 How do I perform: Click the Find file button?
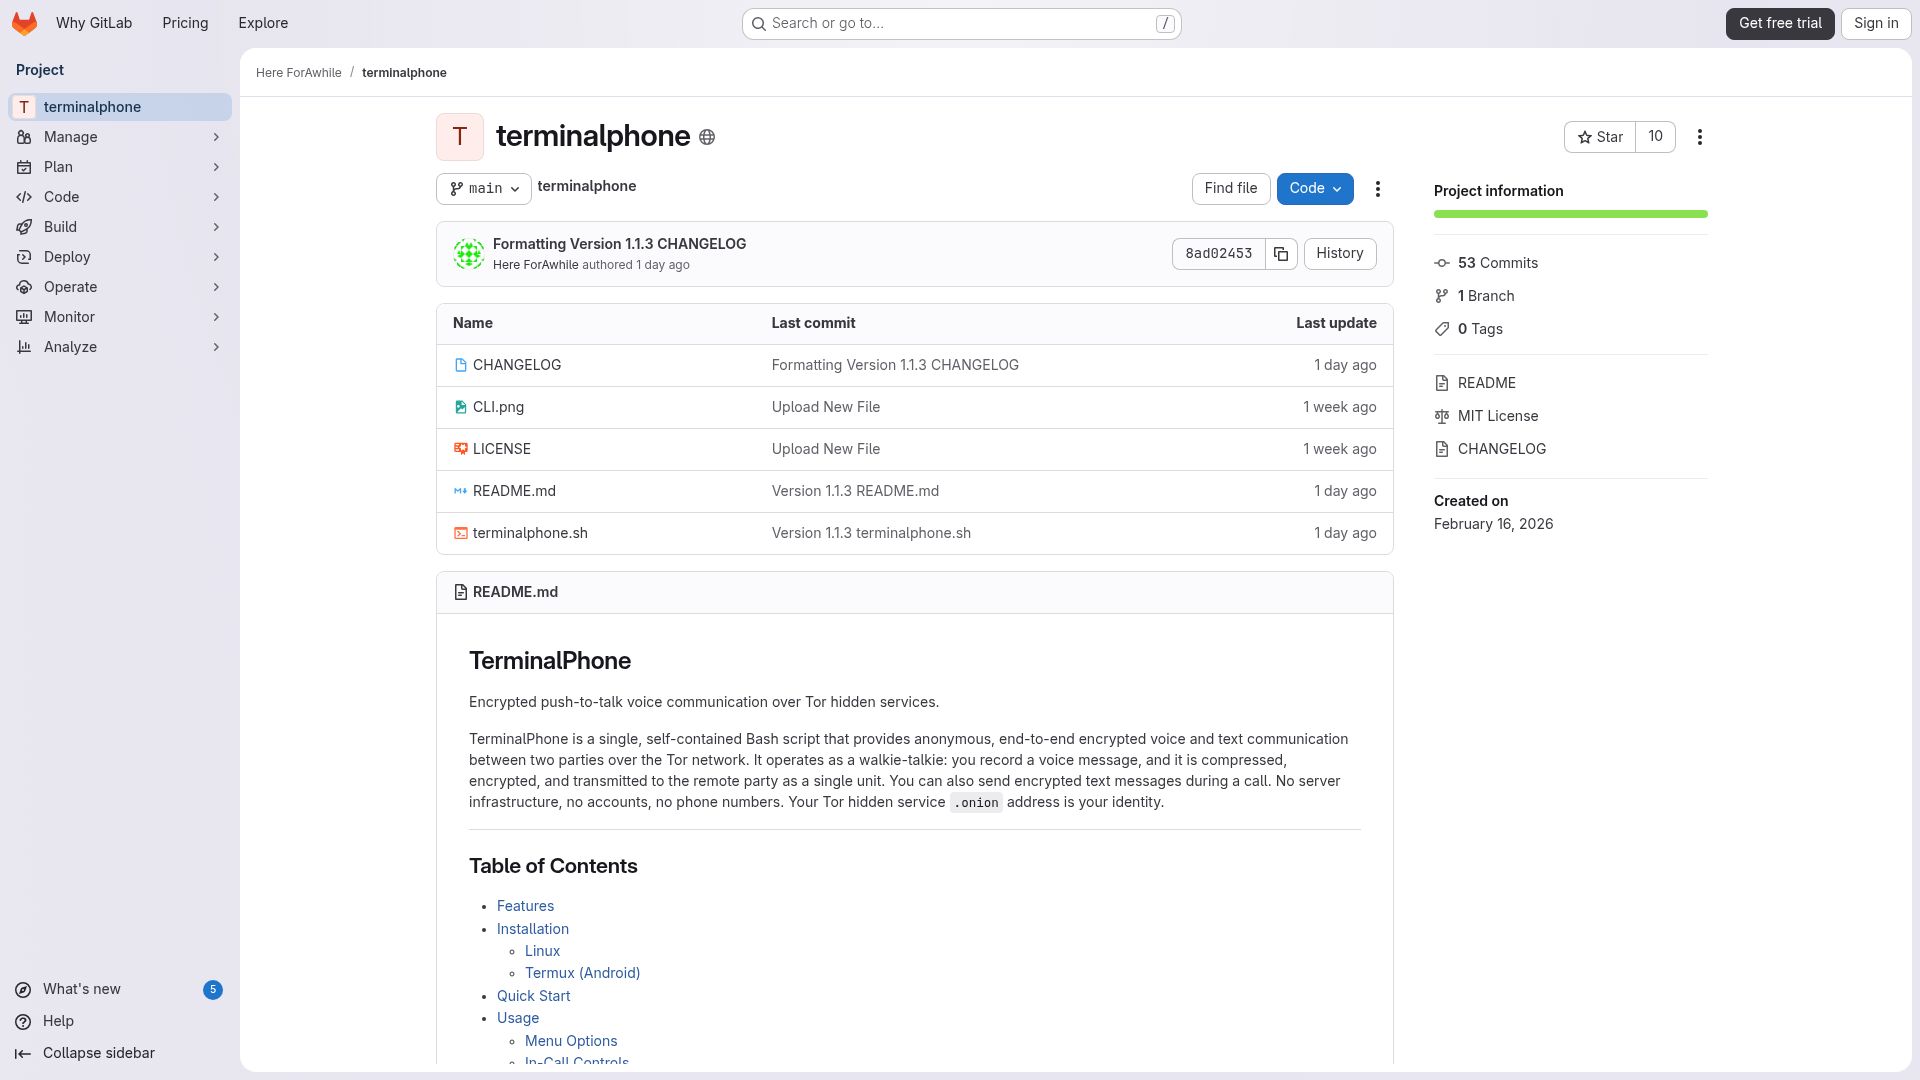pyautogui.click(x=1231, y=189)
